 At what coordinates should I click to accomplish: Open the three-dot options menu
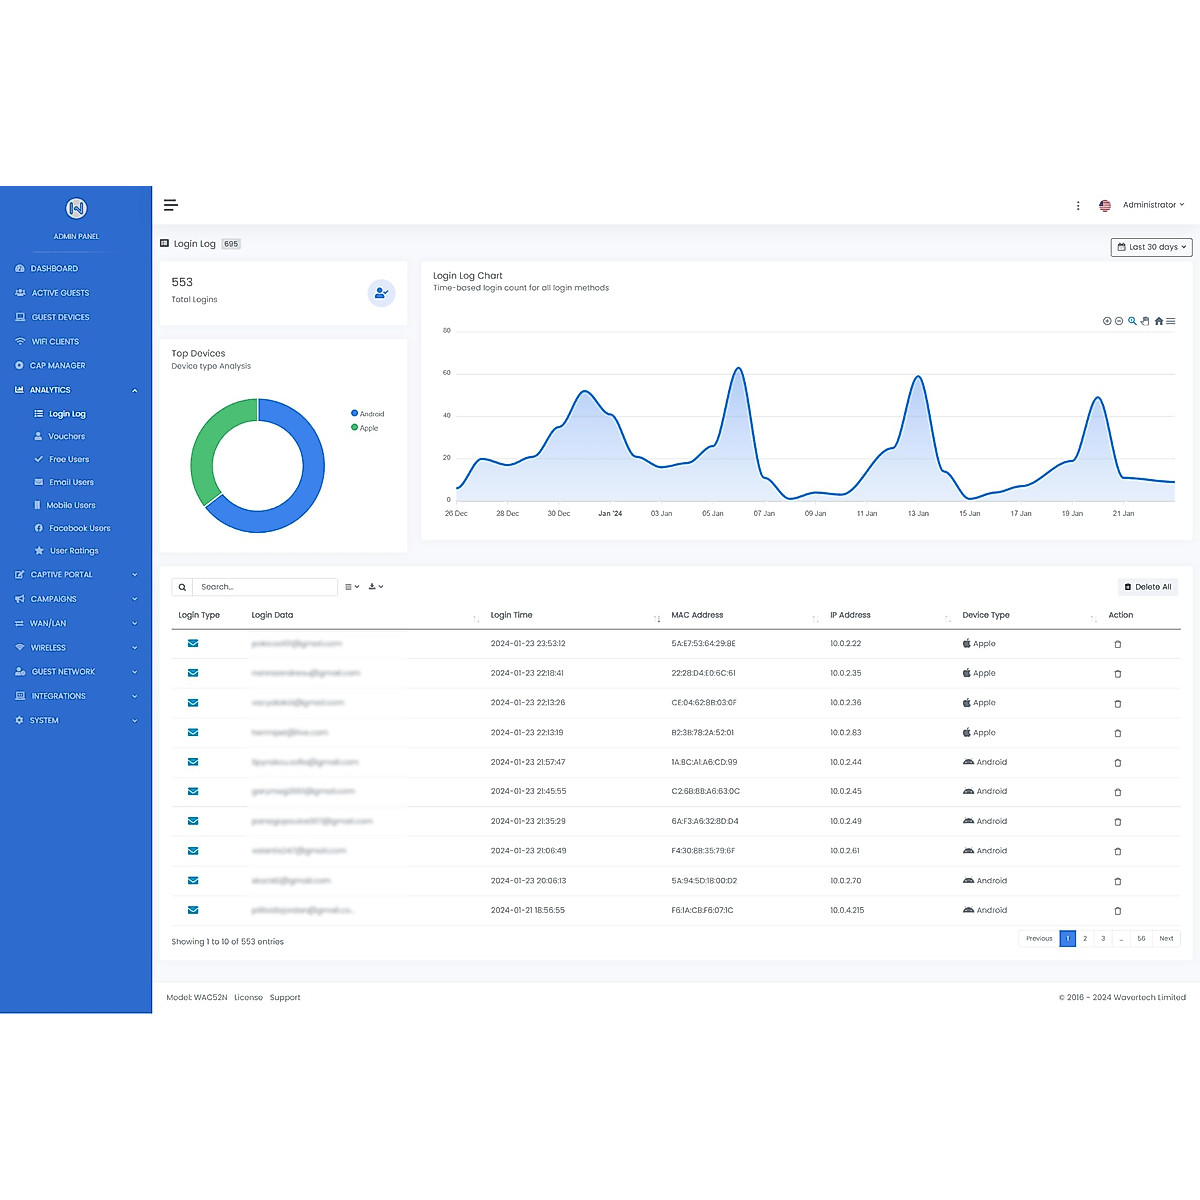pyautogui.click(x=1078, y=205)
